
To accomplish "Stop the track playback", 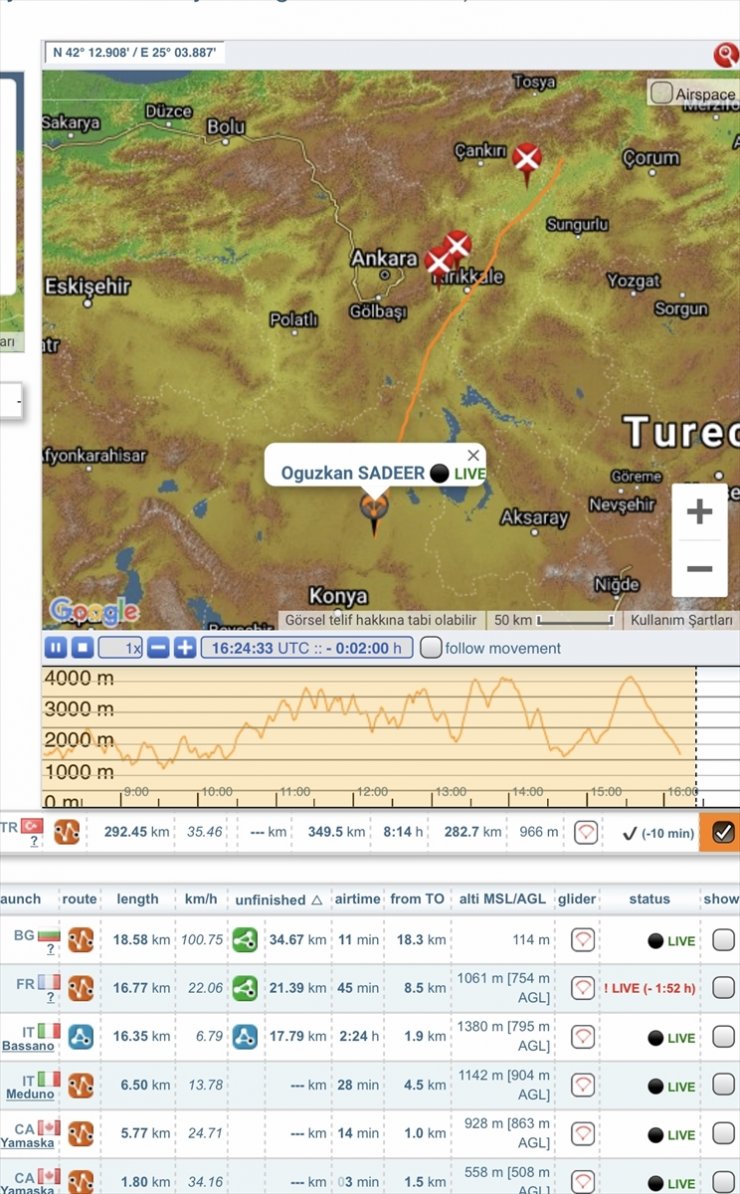I will [82, 648].
